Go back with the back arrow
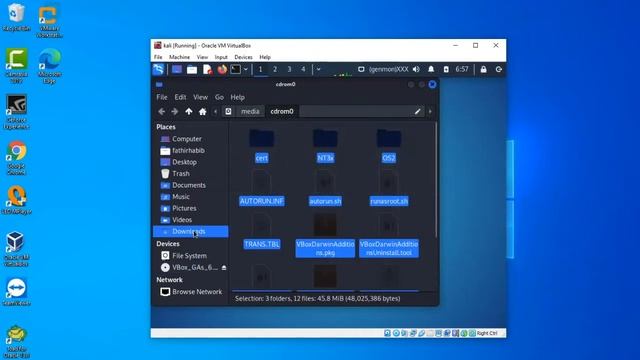The height and width of the screenshot is (360, 640). (x=162, y=111)
